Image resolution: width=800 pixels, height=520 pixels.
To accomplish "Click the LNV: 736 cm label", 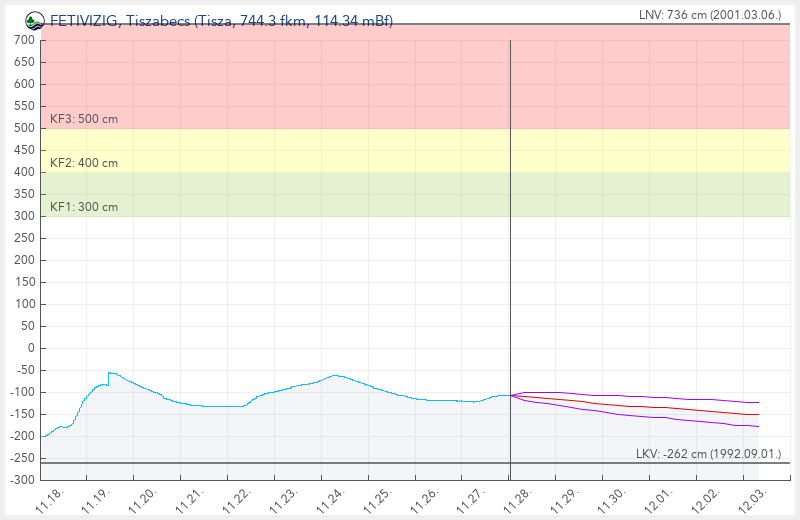I will click(x=709, y=15).
